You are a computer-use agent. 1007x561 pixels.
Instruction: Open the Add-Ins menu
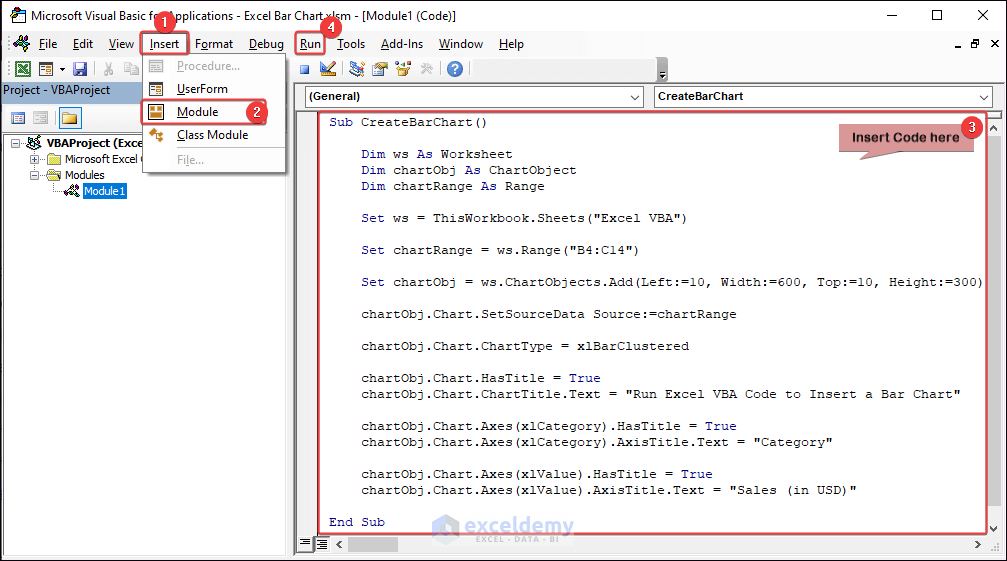(x=402, y=44)
